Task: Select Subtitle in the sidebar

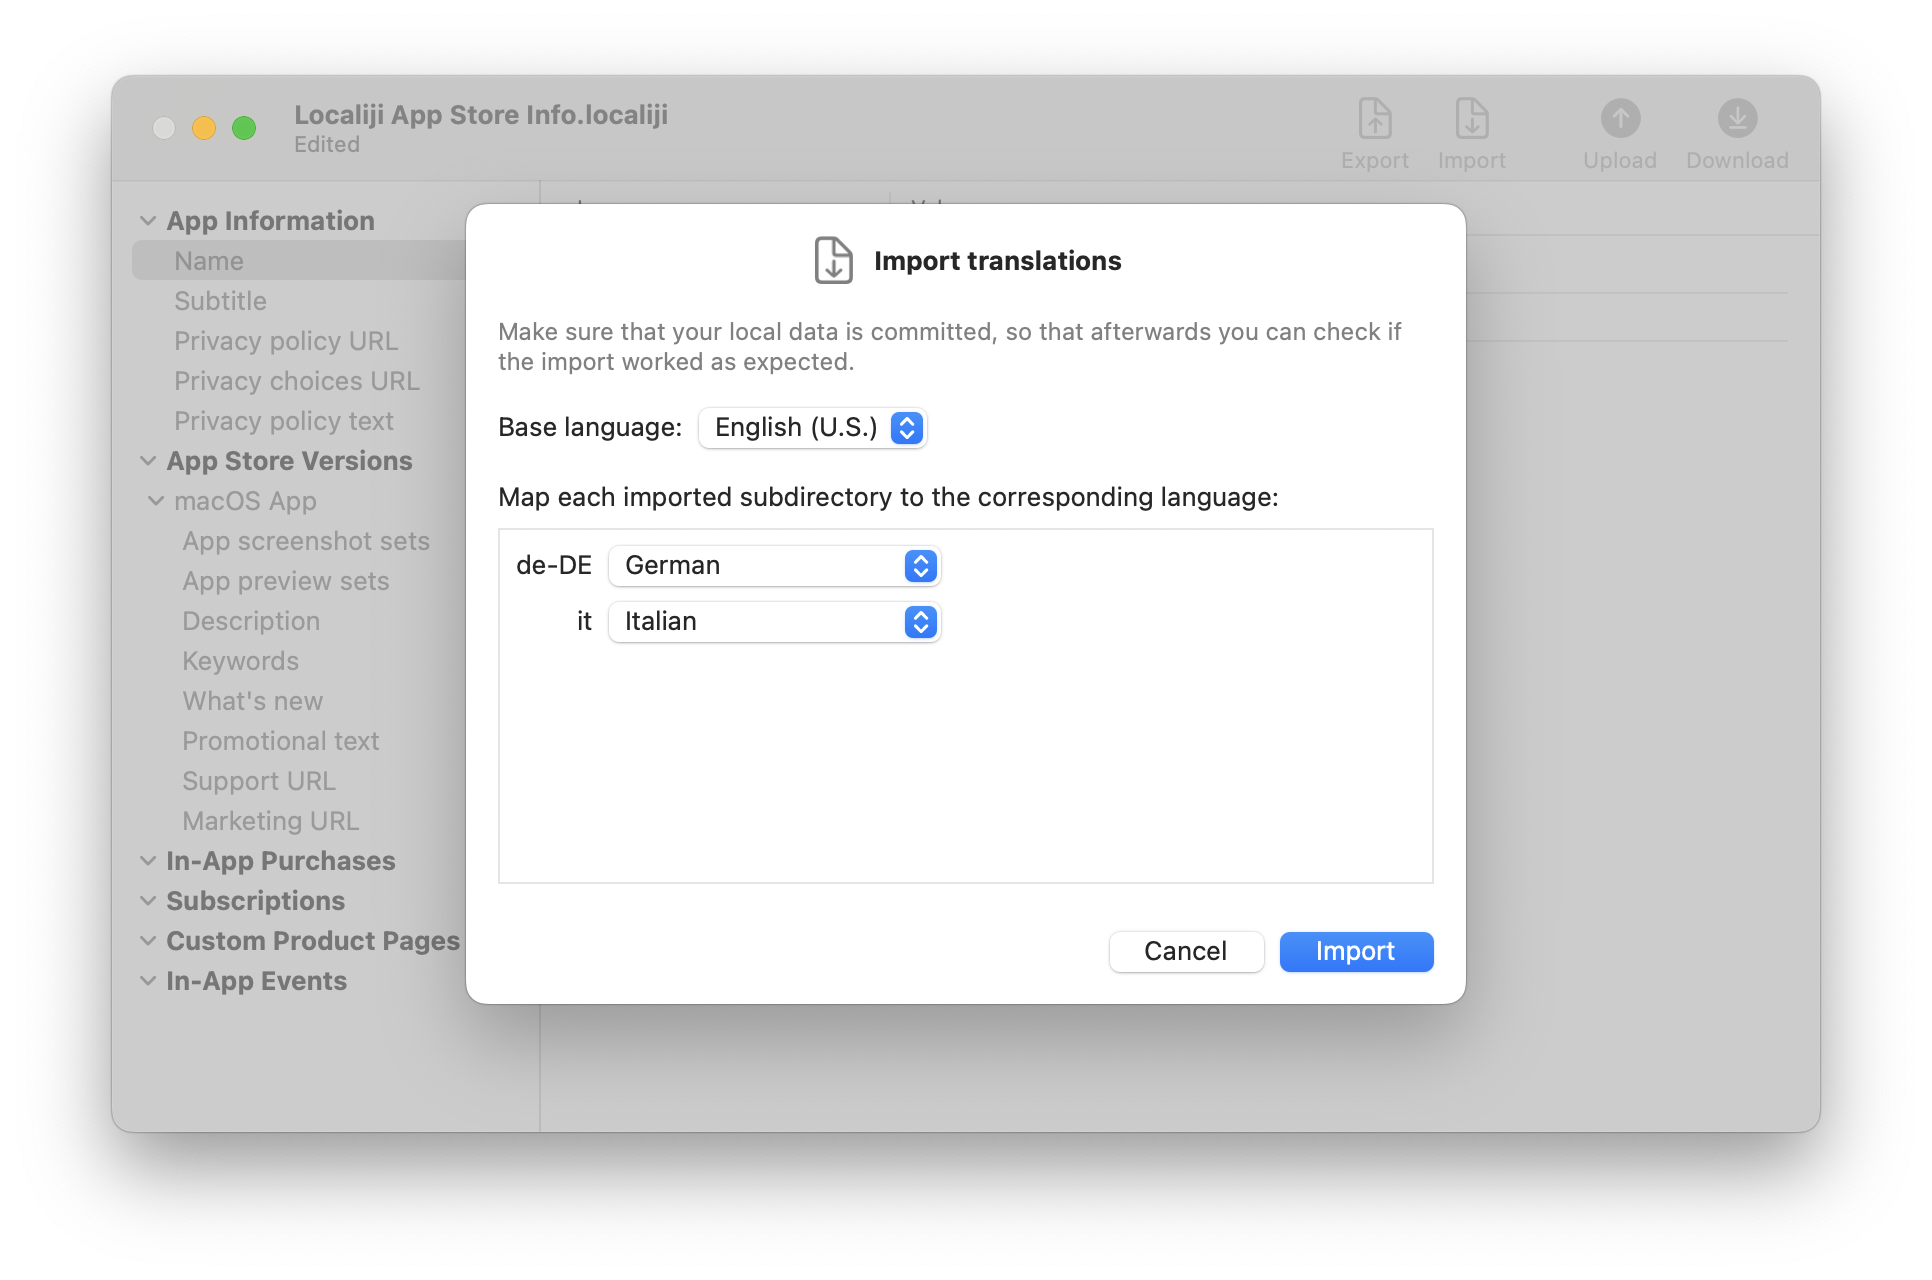Action: point(220,300)
